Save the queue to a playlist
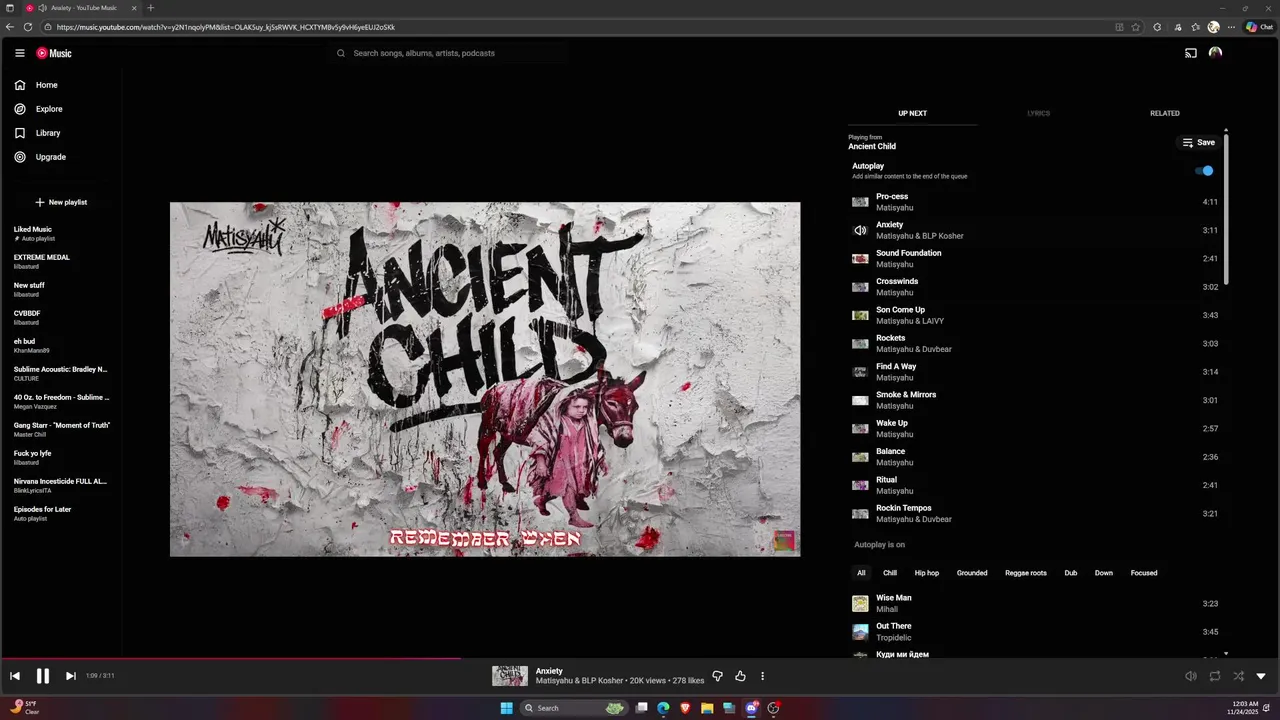The height and width of the screenshot is (720, 1280). [x=1198, y=143]
